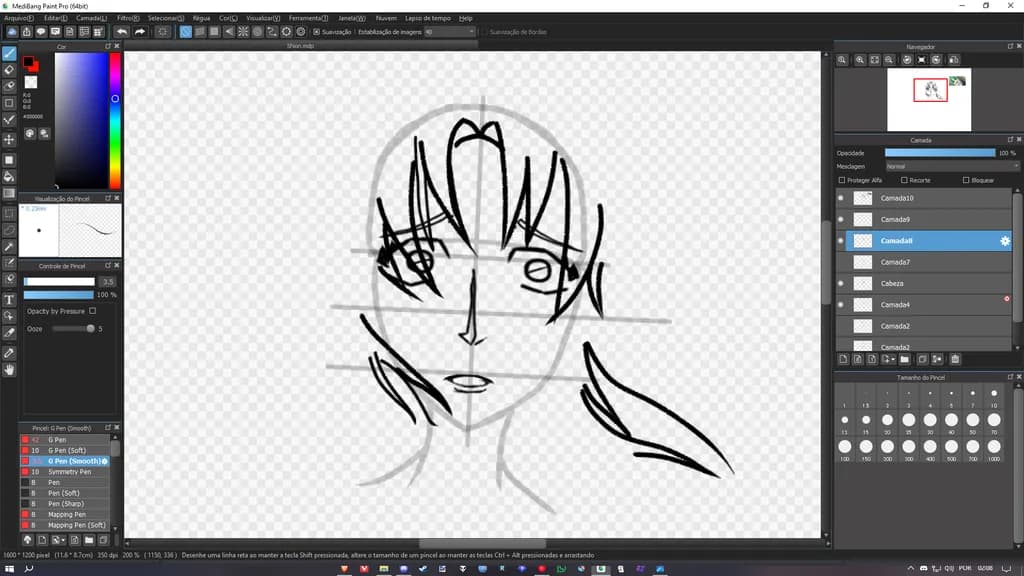Viewport: 1024px width, 576px height.
Task: Select the Text tool
Action: pyautogui.click(x=9, y=300)
